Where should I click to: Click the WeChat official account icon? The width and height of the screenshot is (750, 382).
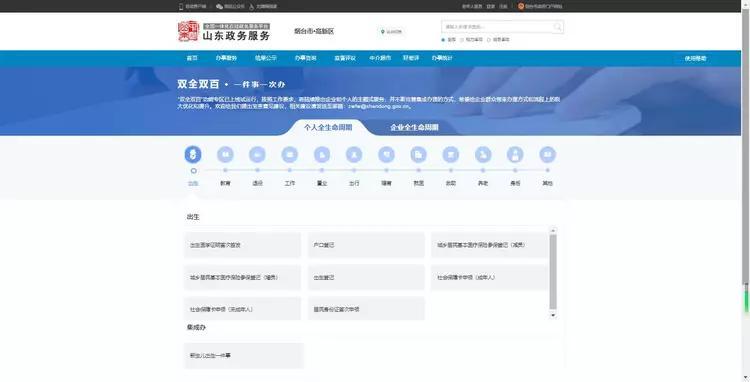219,6
